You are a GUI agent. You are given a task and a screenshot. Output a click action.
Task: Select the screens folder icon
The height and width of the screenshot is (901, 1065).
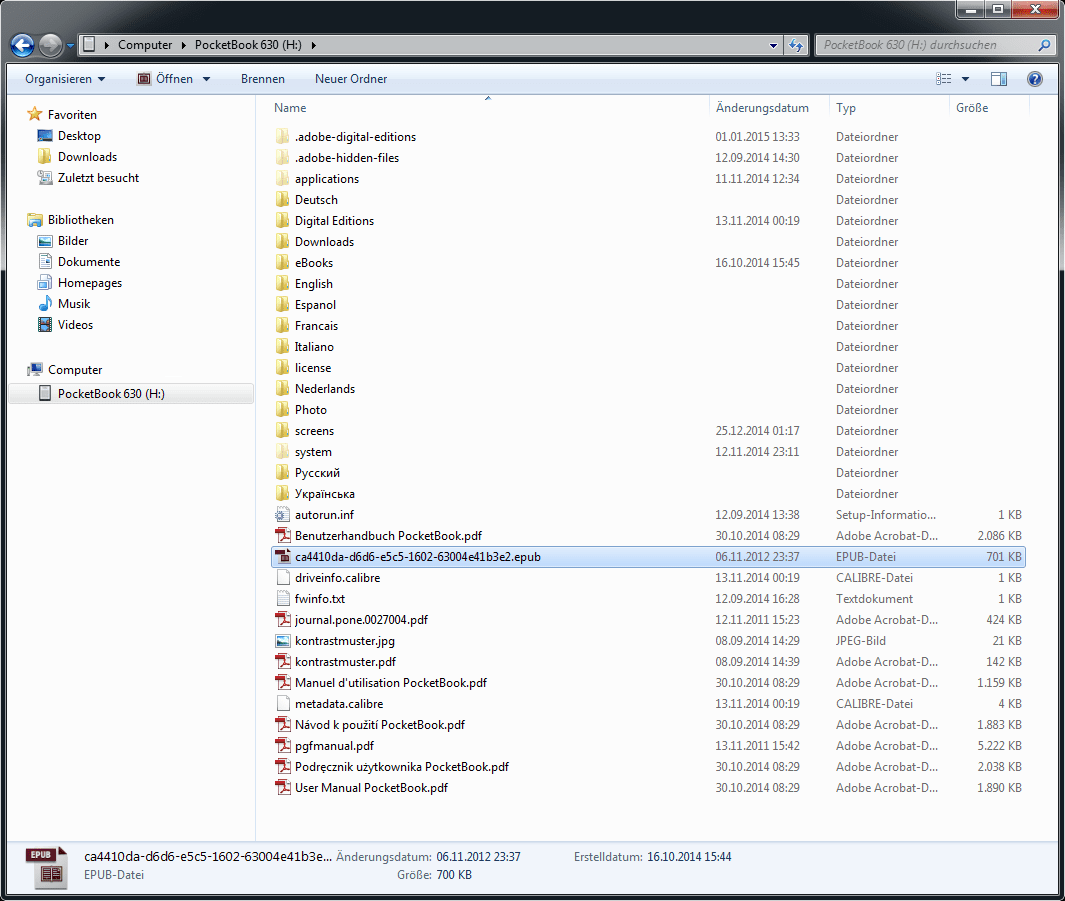[x=283, y=430]
